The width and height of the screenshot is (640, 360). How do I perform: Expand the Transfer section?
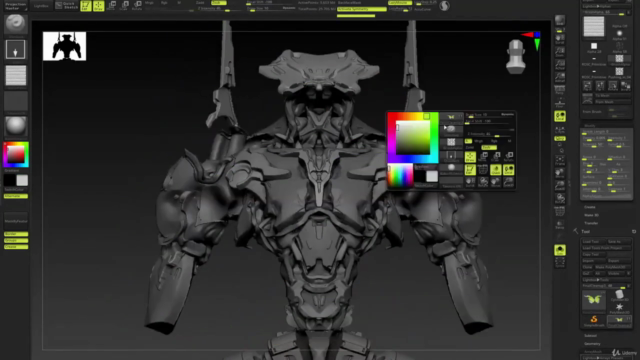pos(591,223)
